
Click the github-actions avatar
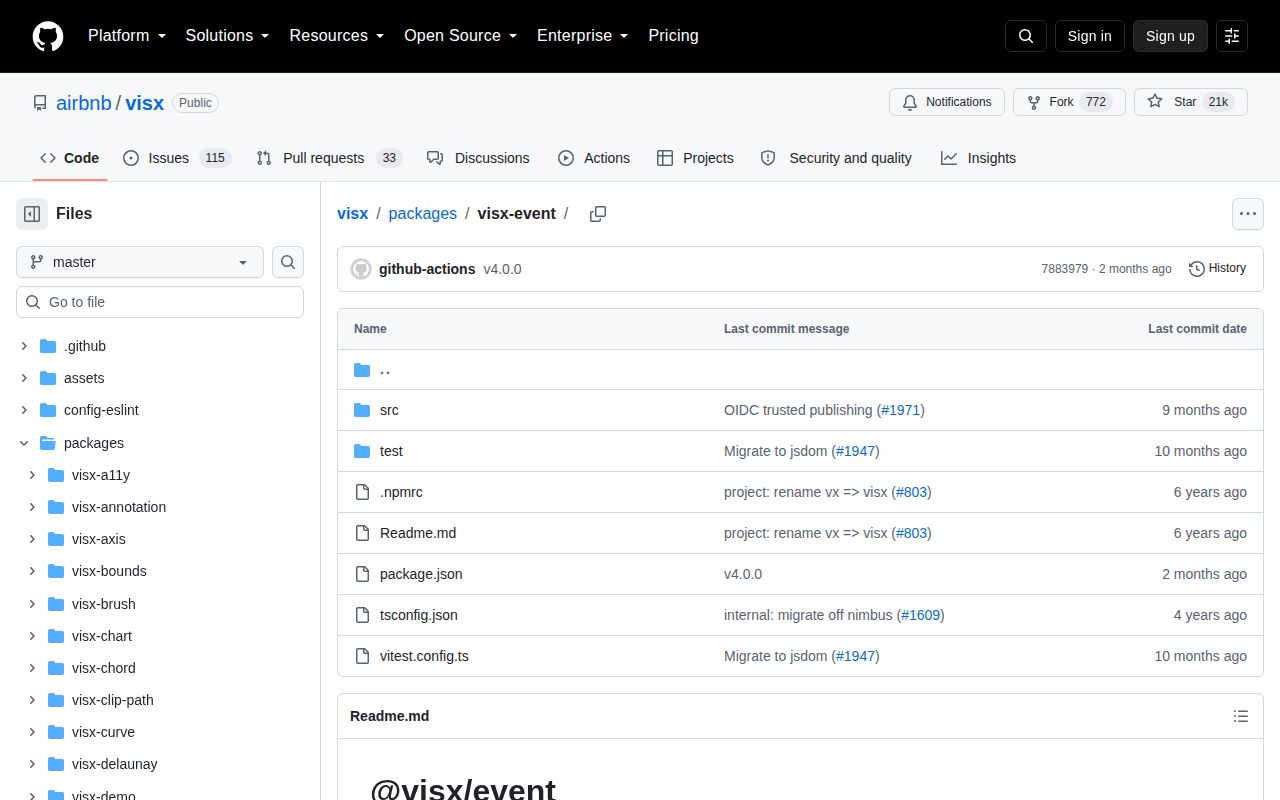click(x=361, y=269)
